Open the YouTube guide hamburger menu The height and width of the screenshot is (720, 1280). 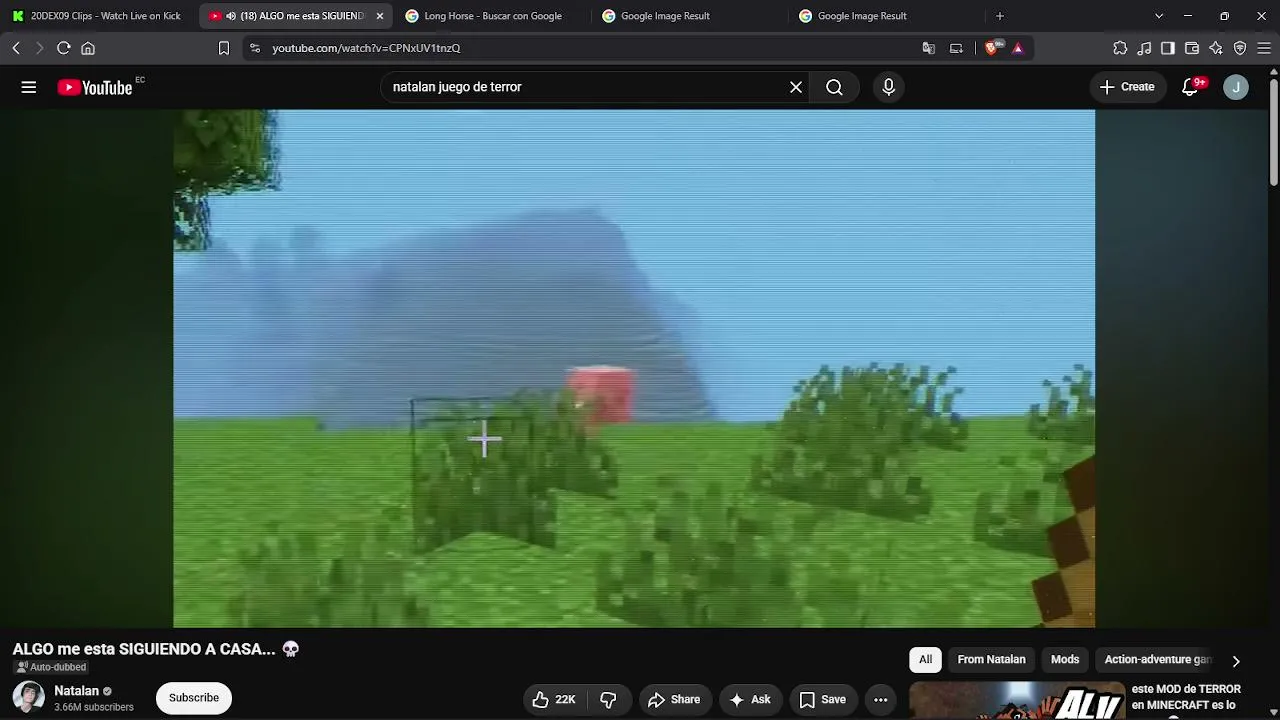click(29, 87)
